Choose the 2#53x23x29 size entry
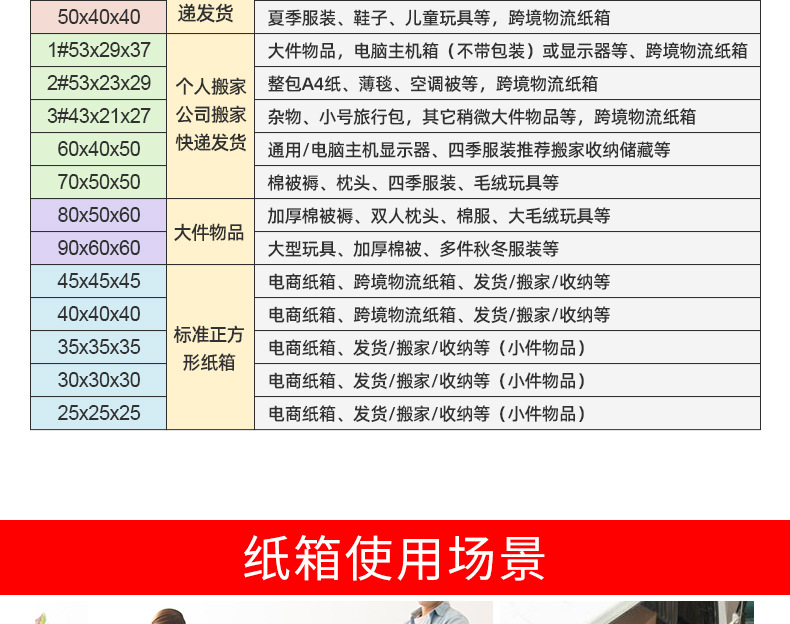 pos(99,83)
